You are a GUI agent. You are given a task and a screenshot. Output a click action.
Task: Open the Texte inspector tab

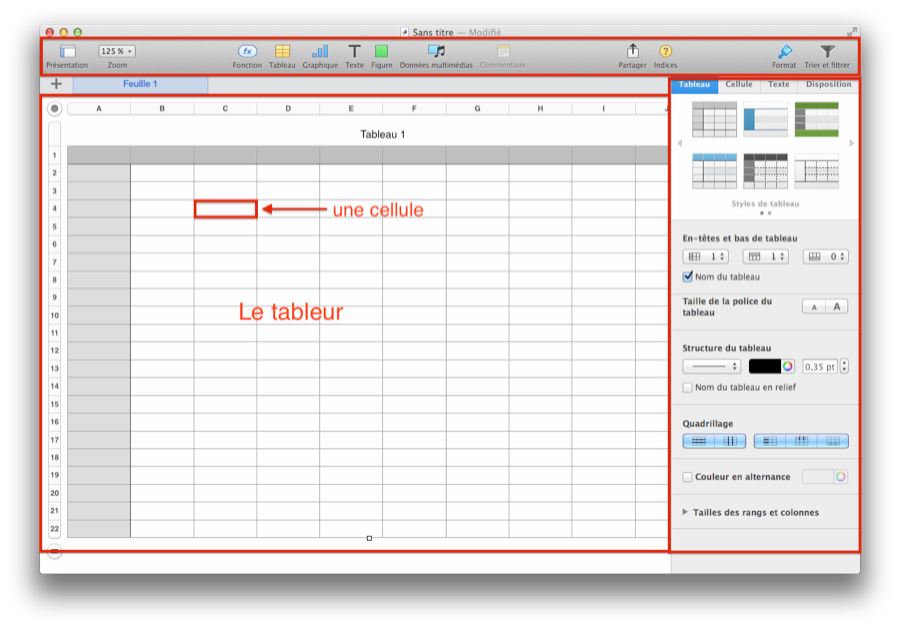(x=779, y=84)
